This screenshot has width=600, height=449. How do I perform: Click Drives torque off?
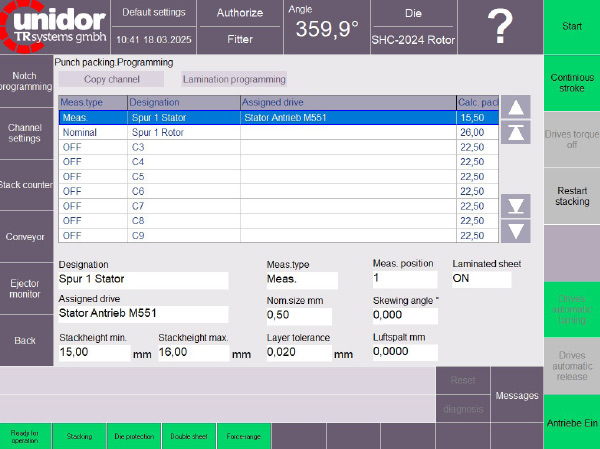click(572, 139)
